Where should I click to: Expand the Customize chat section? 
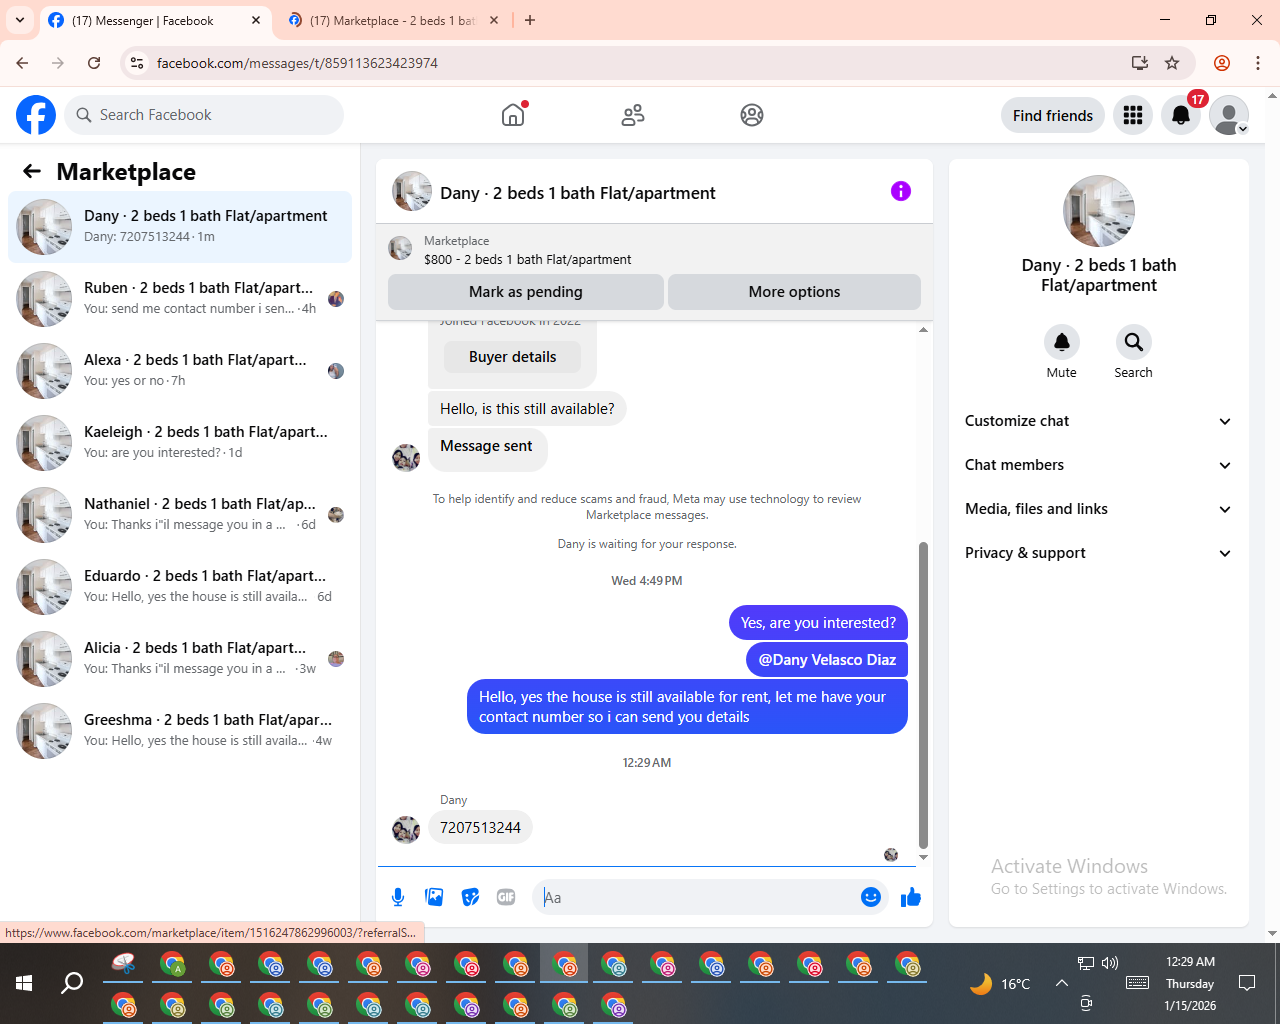[1099, 421]
